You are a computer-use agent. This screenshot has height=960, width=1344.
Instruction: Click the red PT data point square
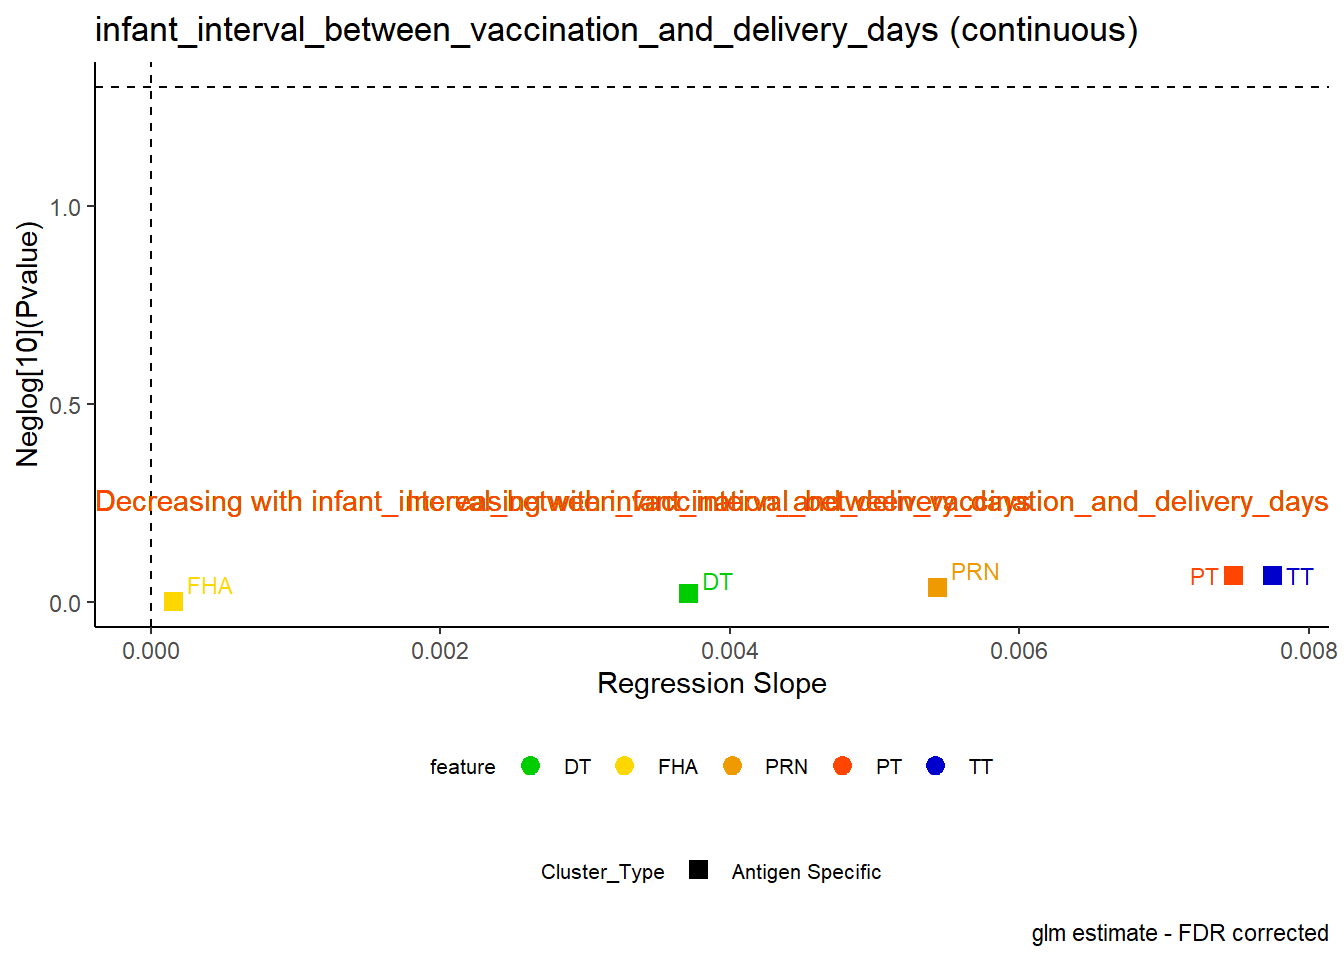1233,575
